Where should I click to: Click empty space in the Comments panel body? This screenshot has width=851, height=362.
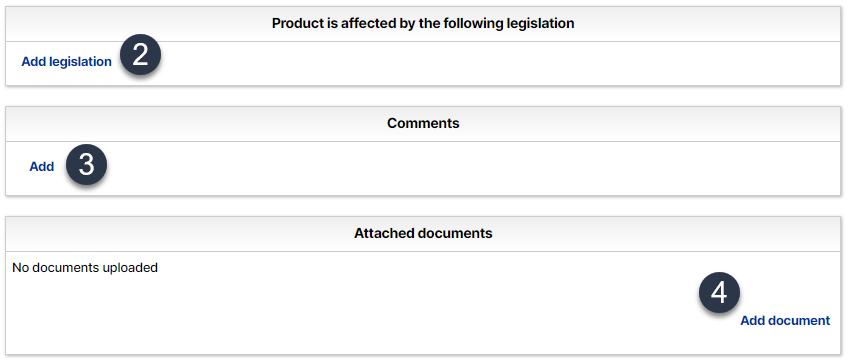coord(461,168)
